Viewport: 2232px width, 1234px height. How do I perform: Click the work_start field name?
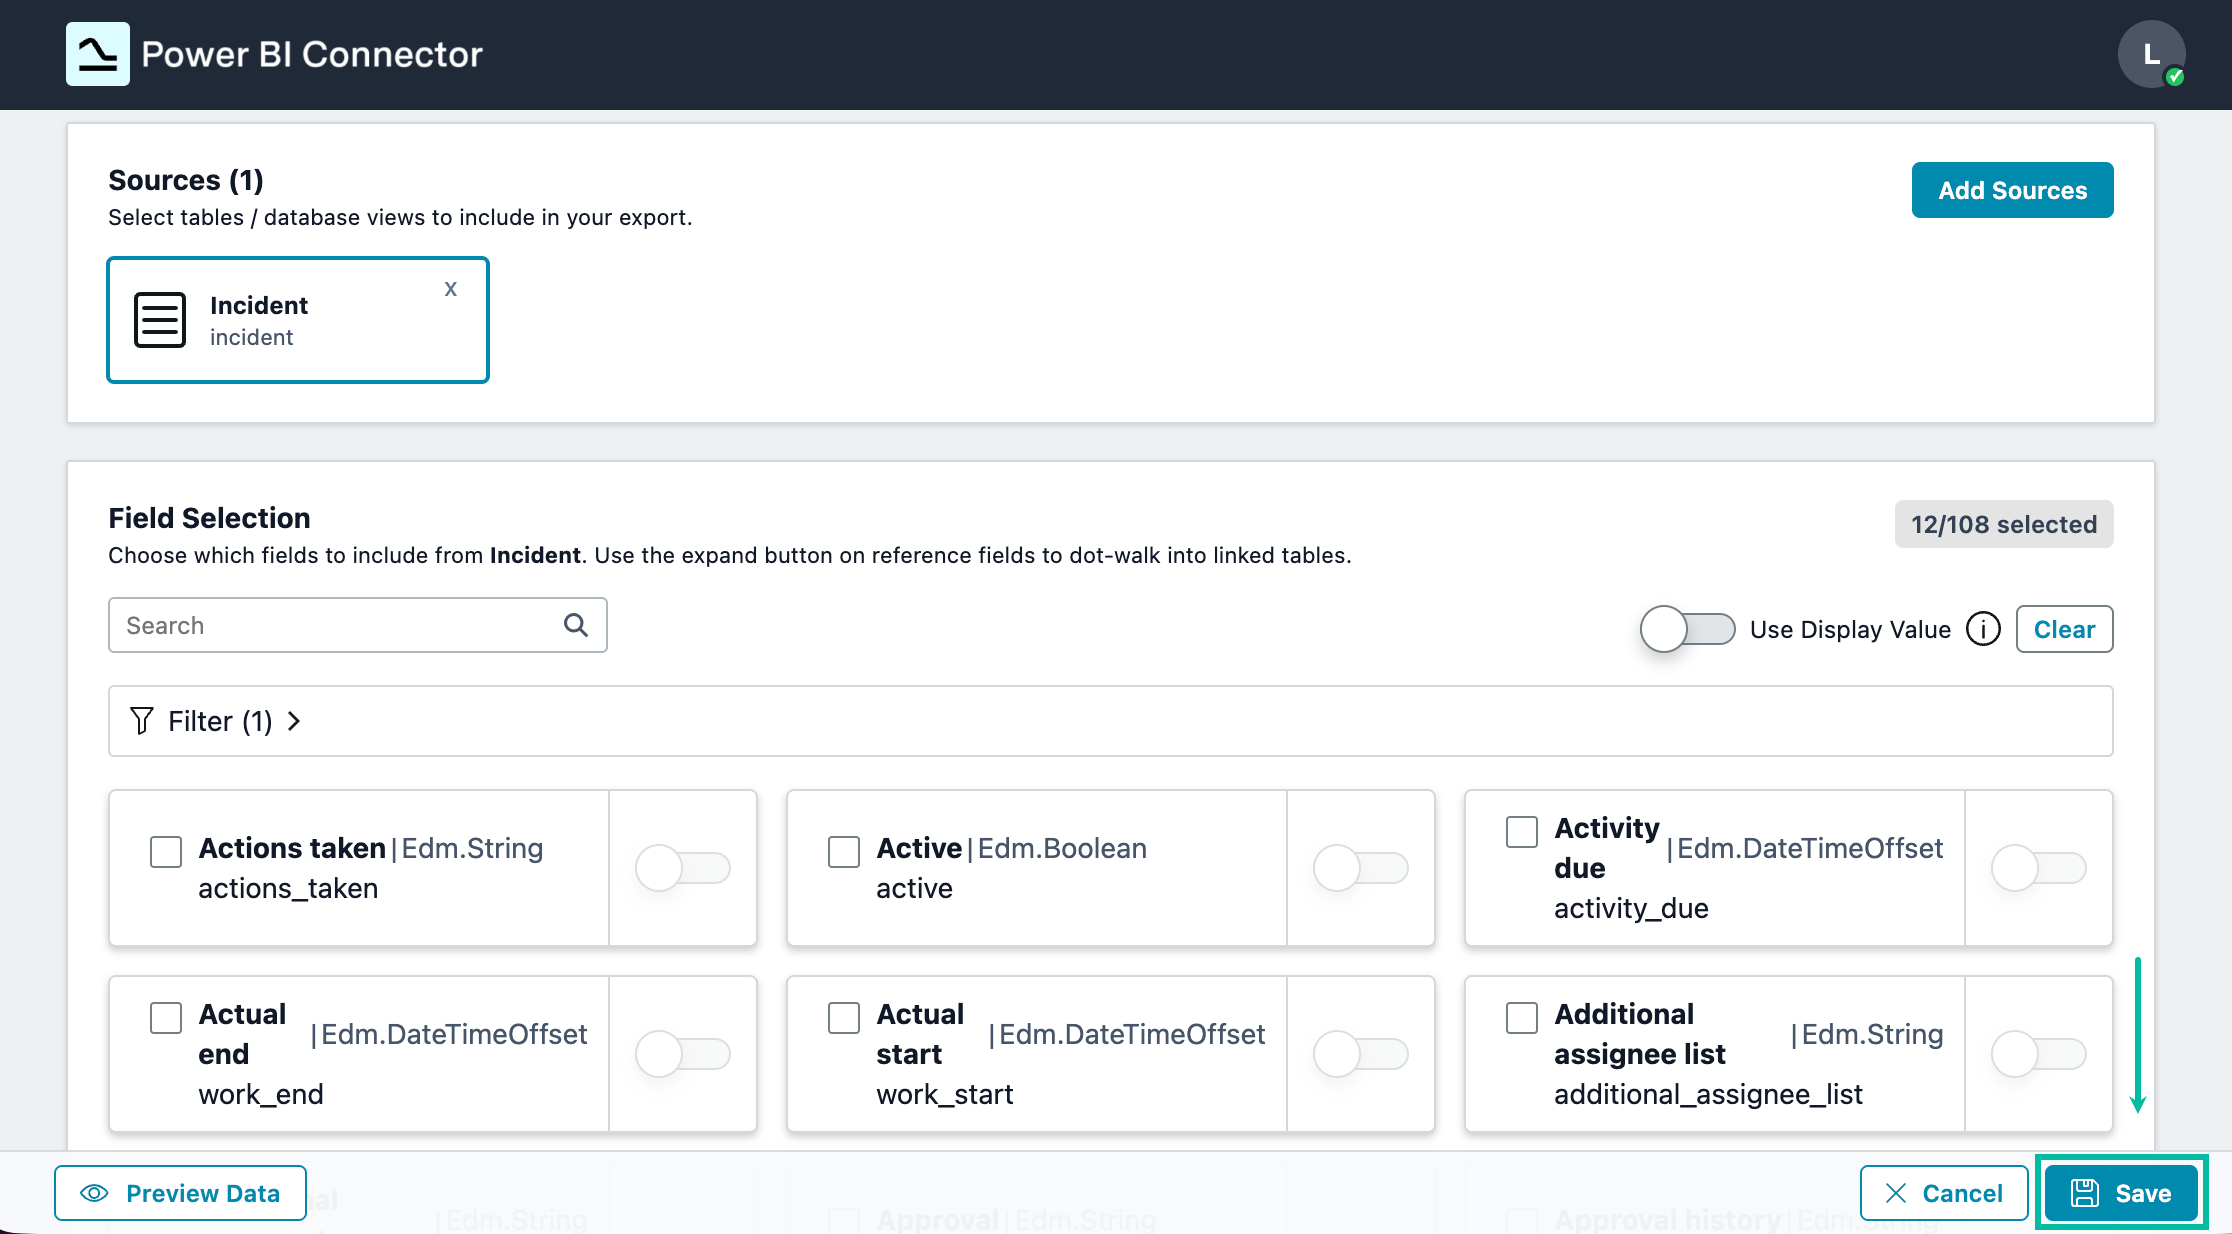(x=945, y=1094)
